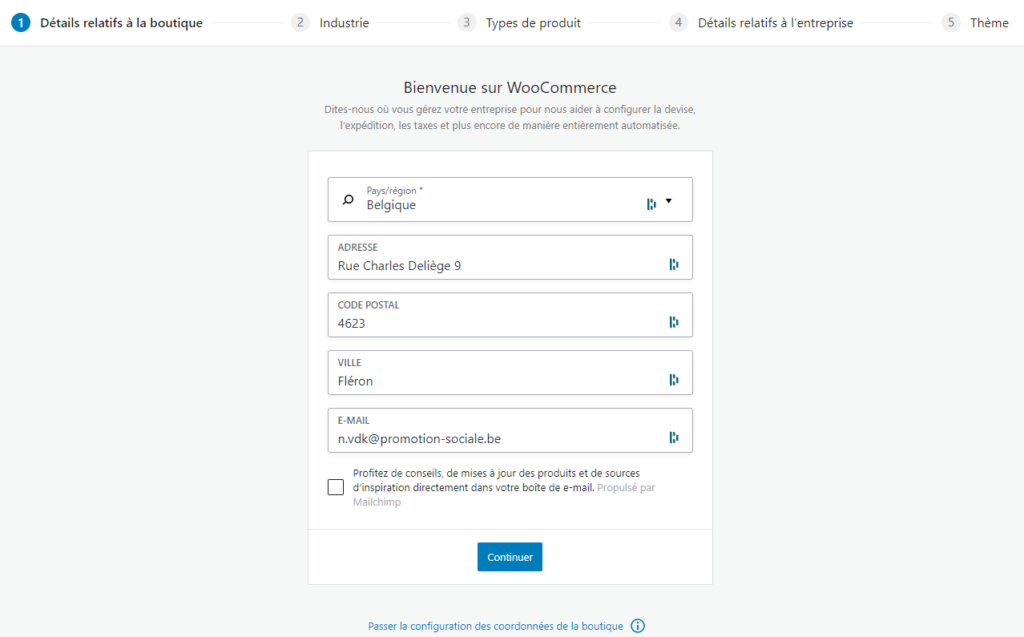The image size is (1024, 637).
Task: Click the step 1 circle icon
Action: 21,23
